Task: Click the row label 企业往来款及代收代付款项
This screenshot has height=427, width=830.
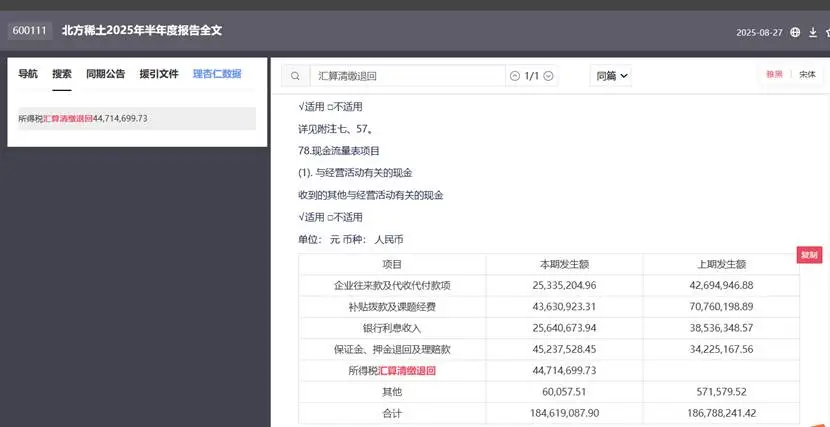Action: pyautogui.click(x=392, y=285)
